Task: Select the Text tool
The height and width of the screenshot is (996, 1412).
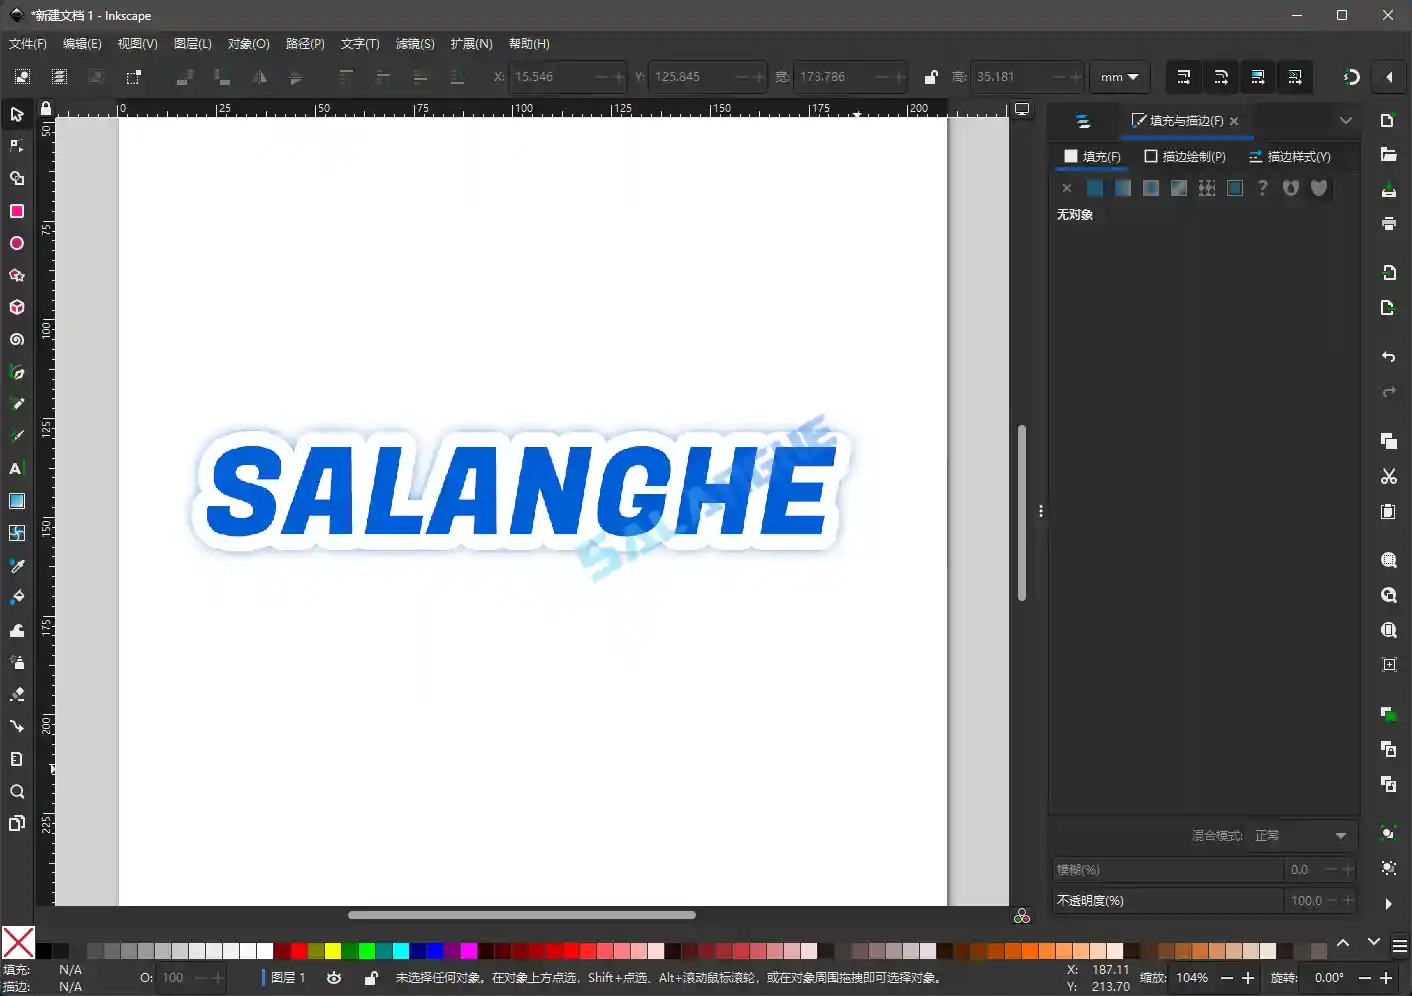Action: 17,468
